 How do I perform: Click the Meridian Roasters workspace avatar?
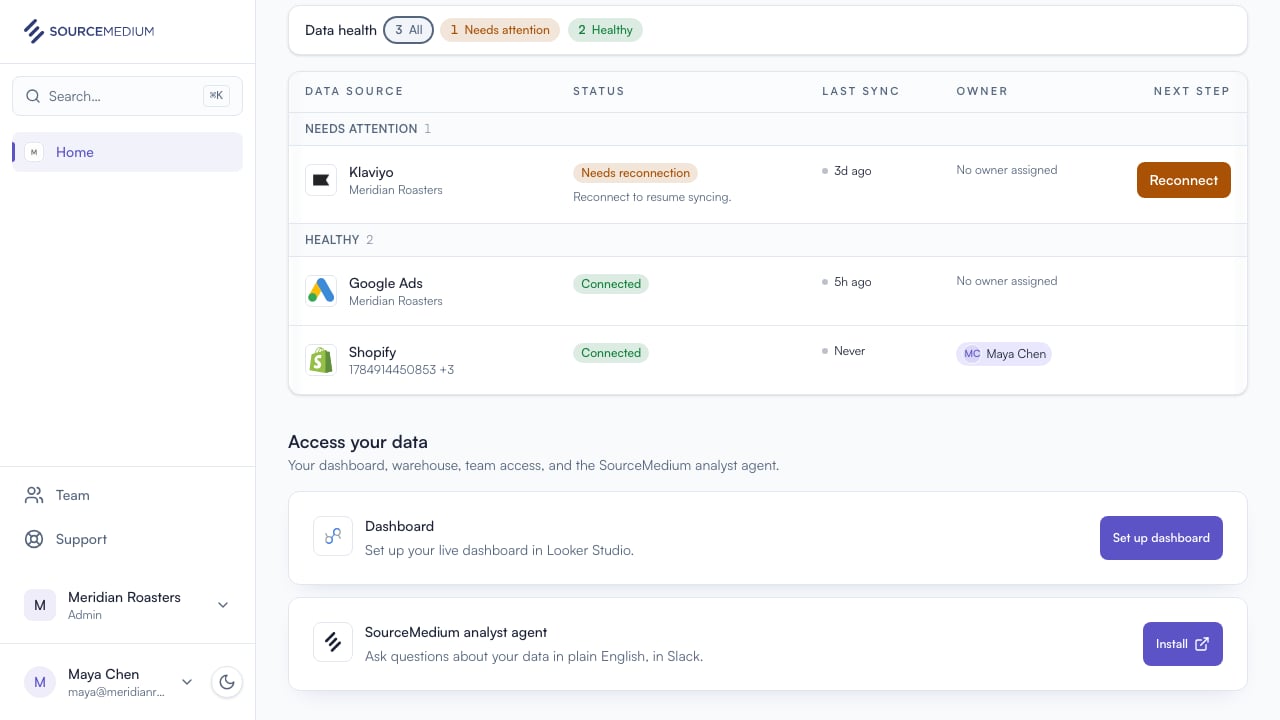40,605
